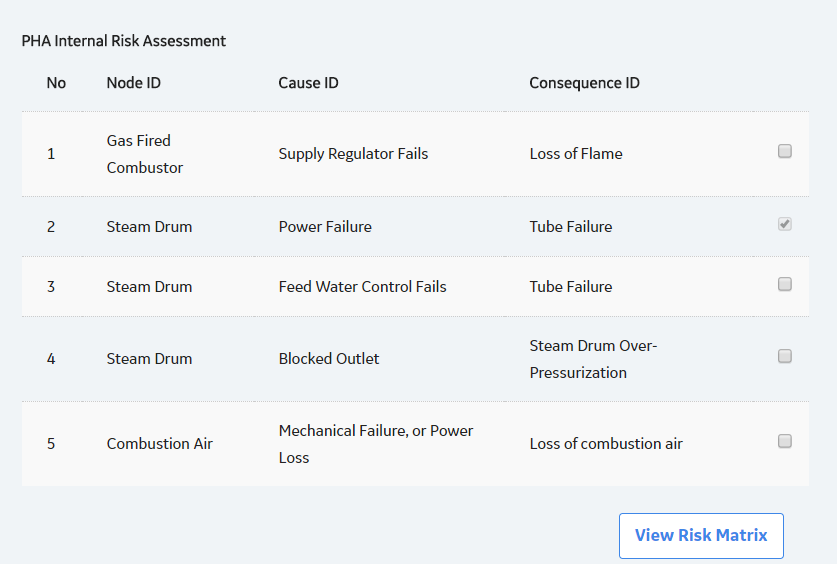Enable checkbox for Loss of combustion air
This screenshot has width=837, height=564.
tap(785, 441)
